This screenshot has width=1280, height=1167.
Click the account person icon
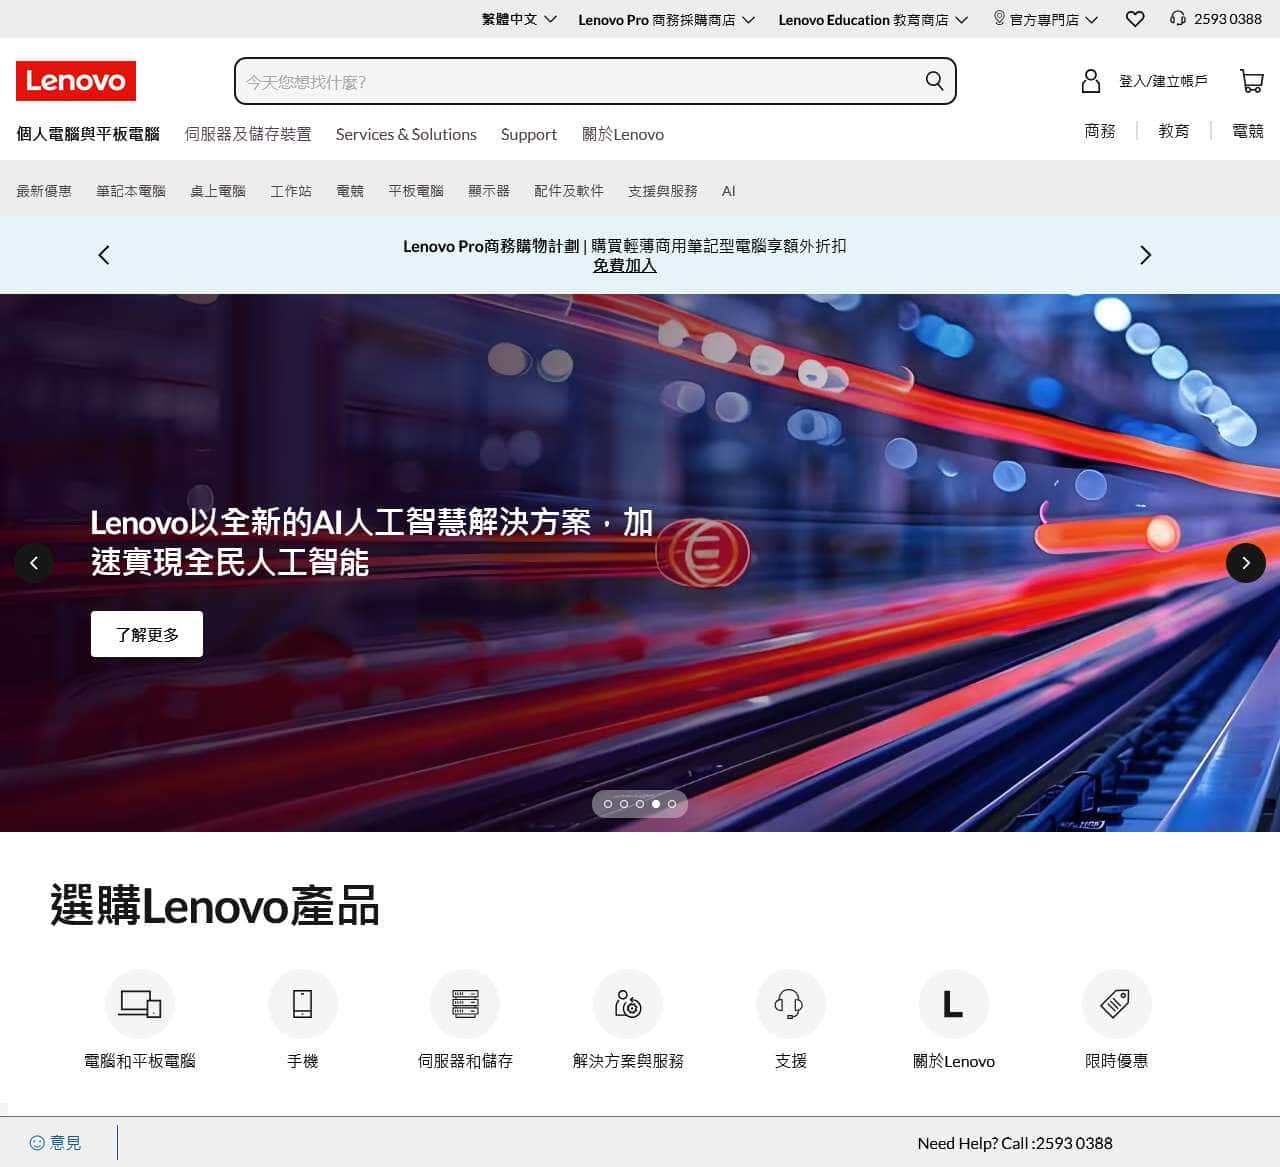tap(1091, 81)
